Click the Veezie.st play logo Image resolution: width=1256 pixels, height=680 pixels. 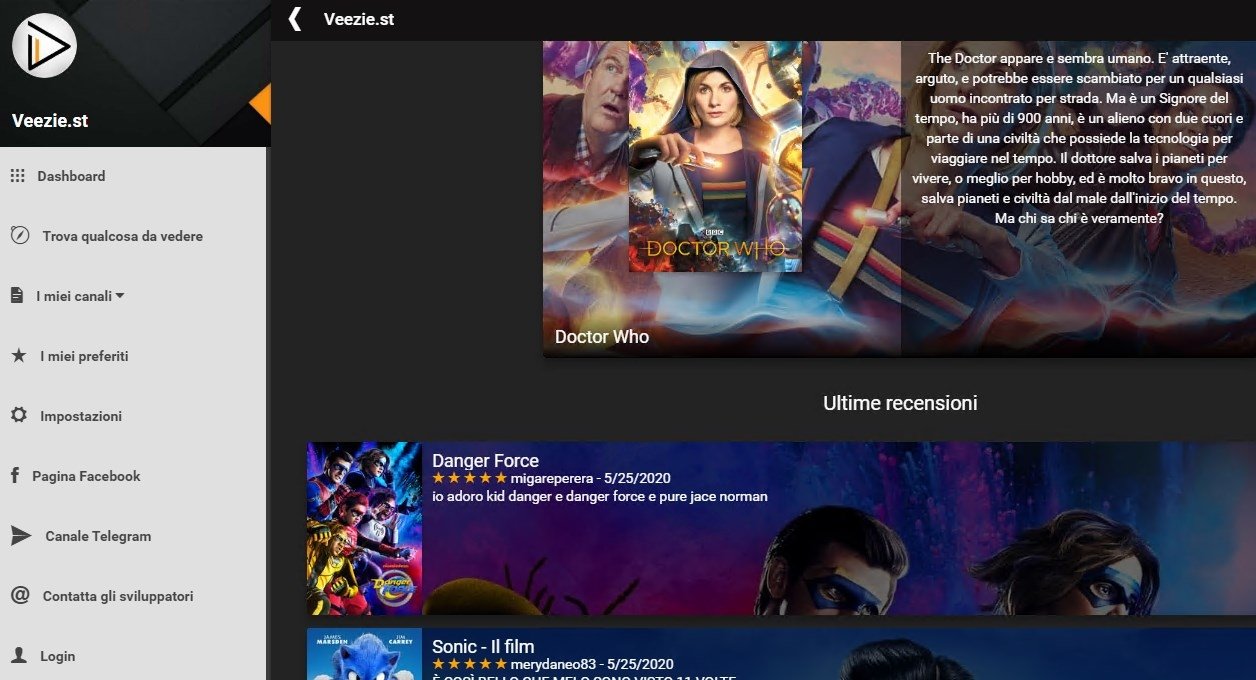pos(44,45)
